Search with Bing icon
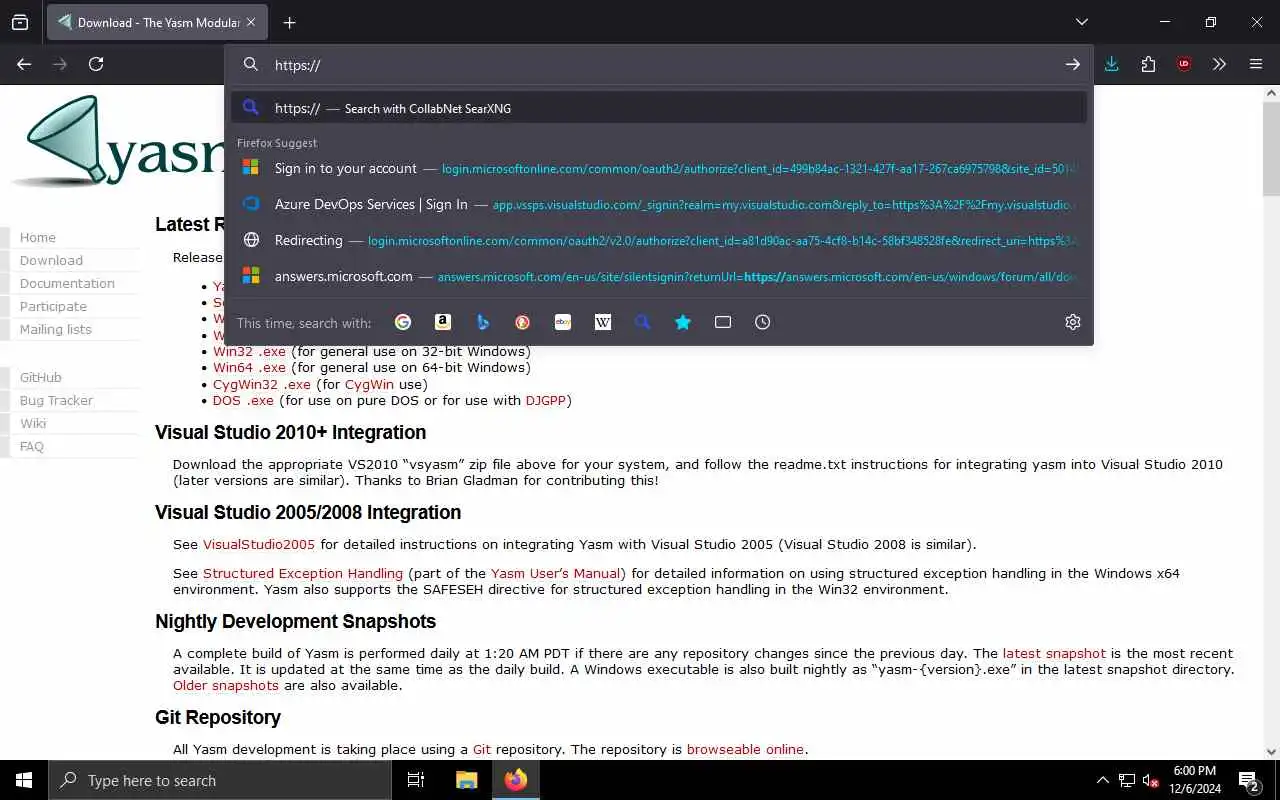 483,322
